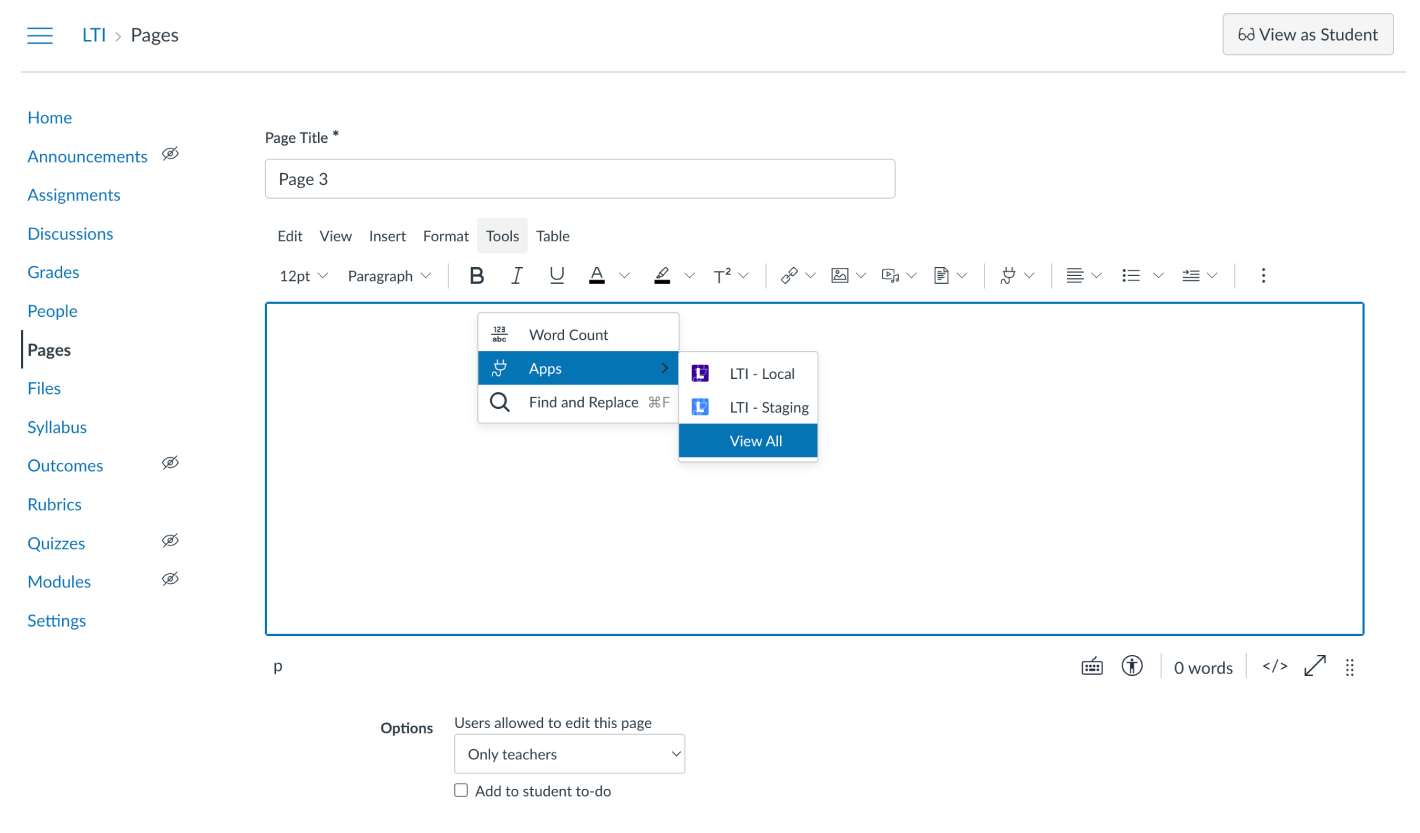The height and width of the screenshot is (833, 1420).
Task: Open the Insert menu
Action: pyautogui.click(x=387, y=236)
